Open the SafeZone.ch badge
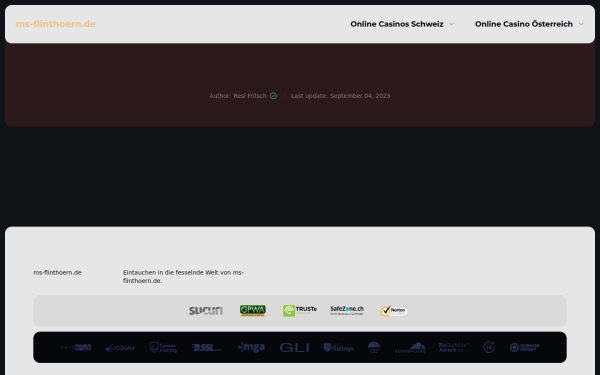This screenshot has width=600, height=375. (347, 310)
